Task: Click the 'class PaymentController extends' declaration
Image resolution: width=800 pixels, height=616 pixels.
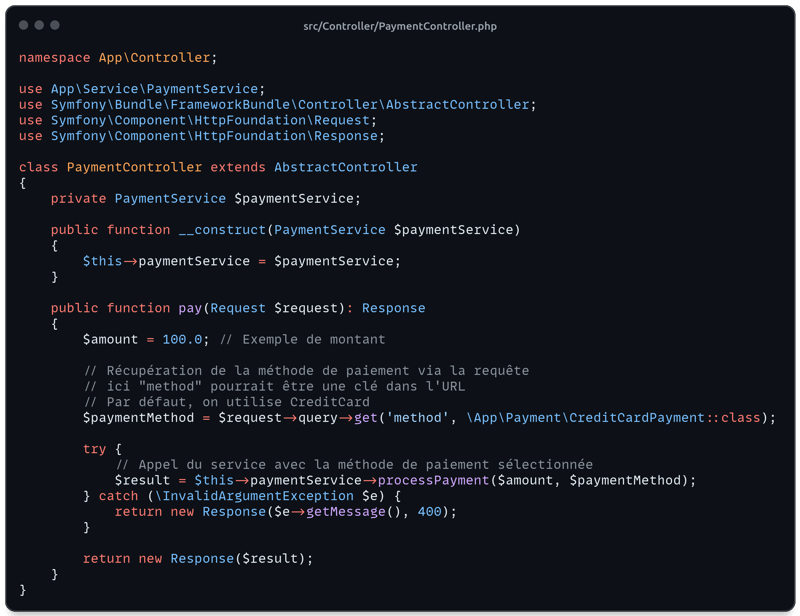Action: point(142,167)
